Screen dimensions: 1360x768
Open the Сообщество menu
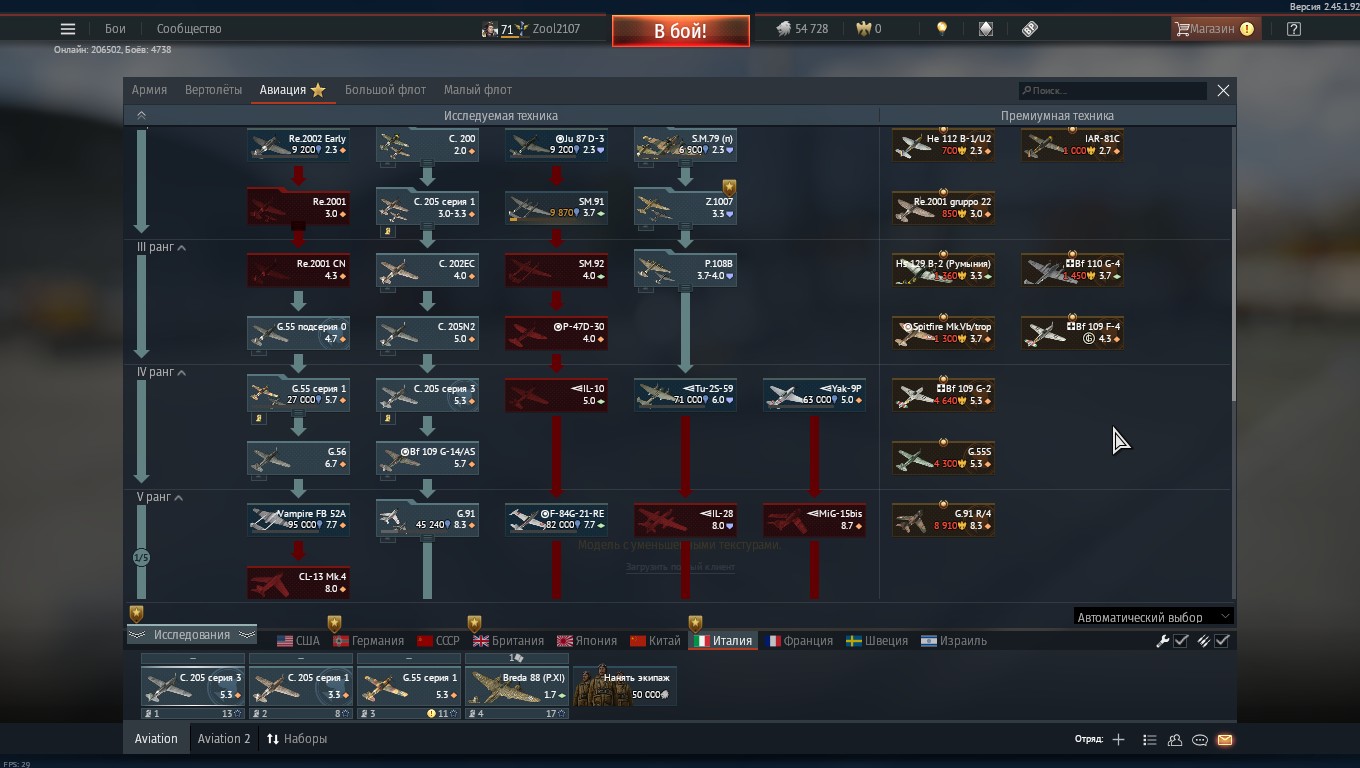189,29
